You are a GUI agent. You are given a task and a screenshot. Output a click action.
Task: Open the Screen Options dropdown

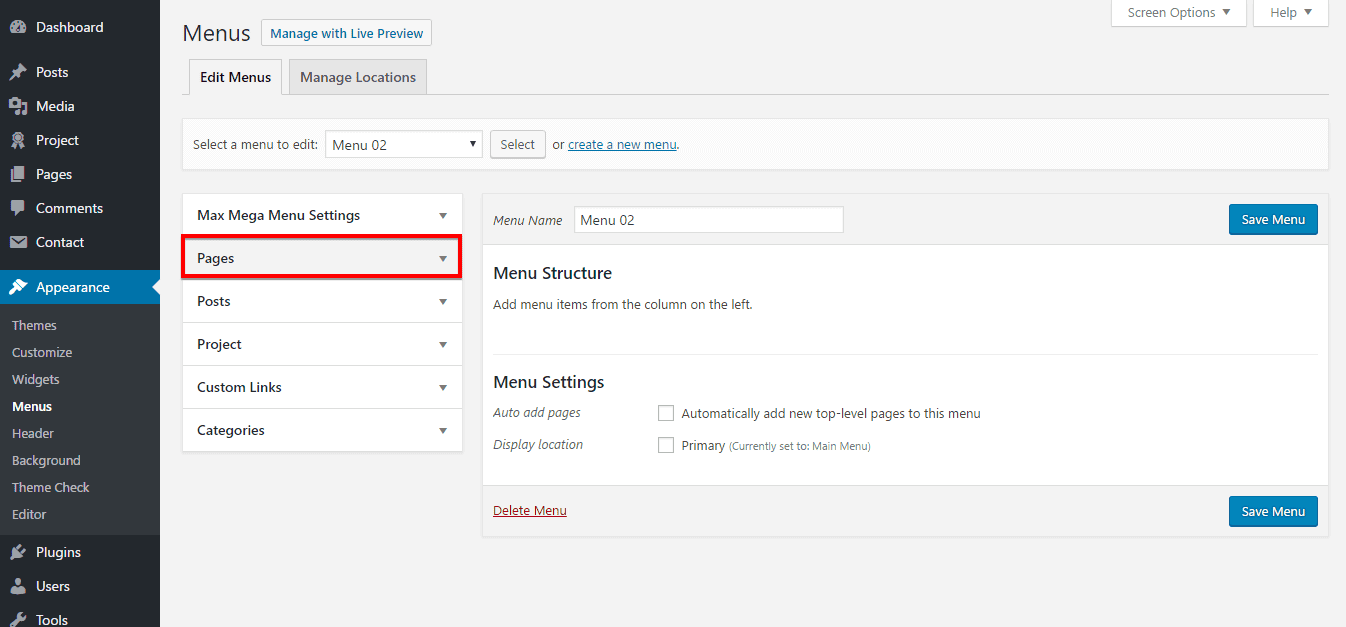coord(1178,12)
